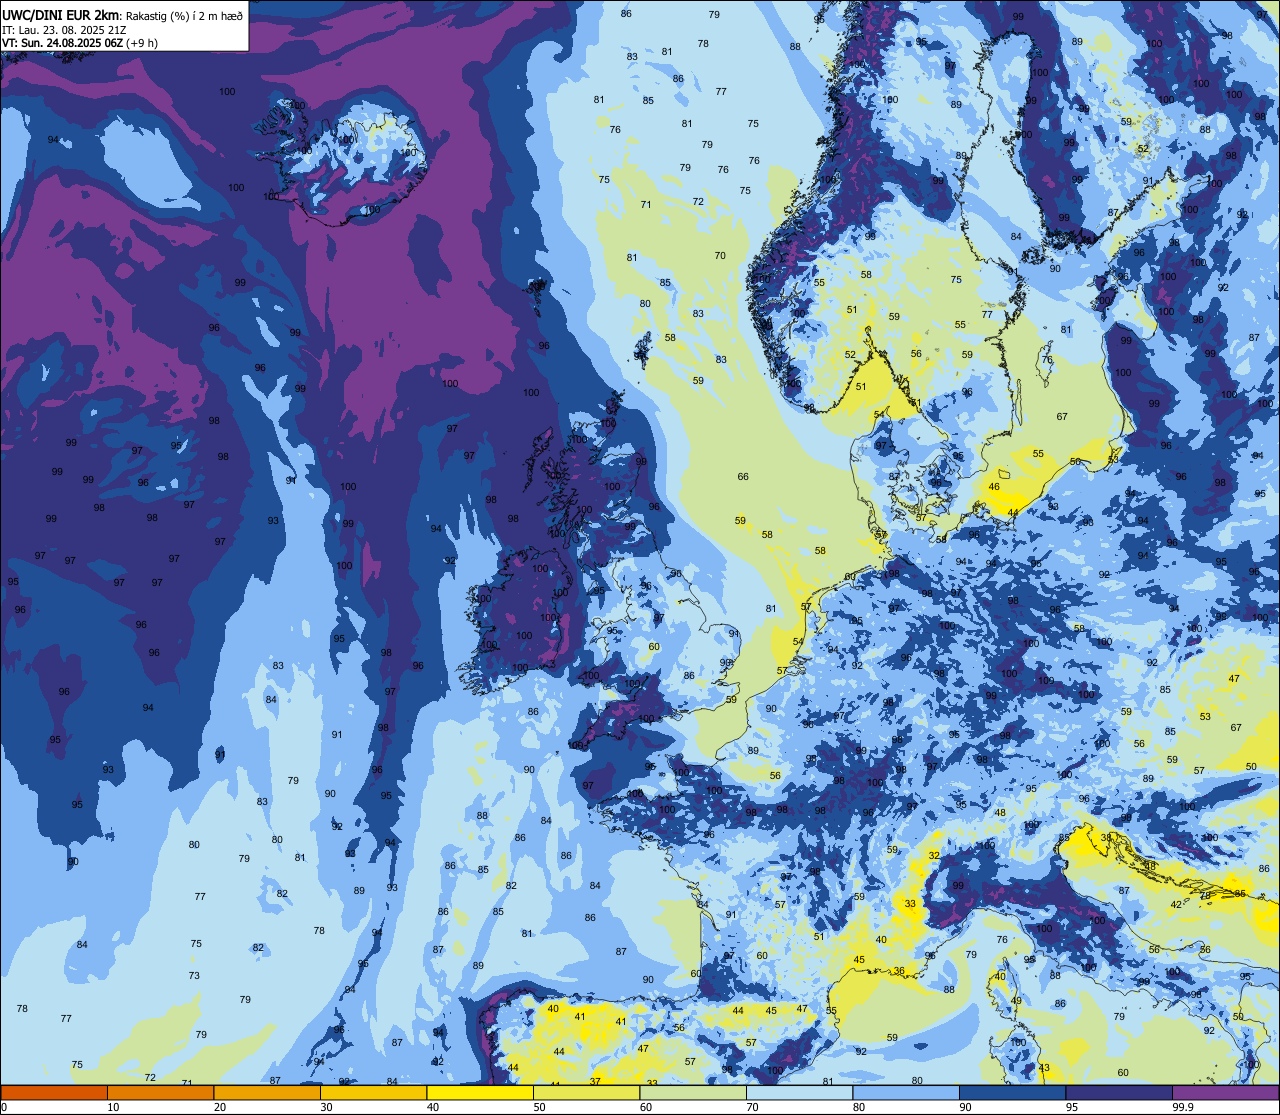
Task: Click the legend tick label '30'
Action: coord(326,1107)
